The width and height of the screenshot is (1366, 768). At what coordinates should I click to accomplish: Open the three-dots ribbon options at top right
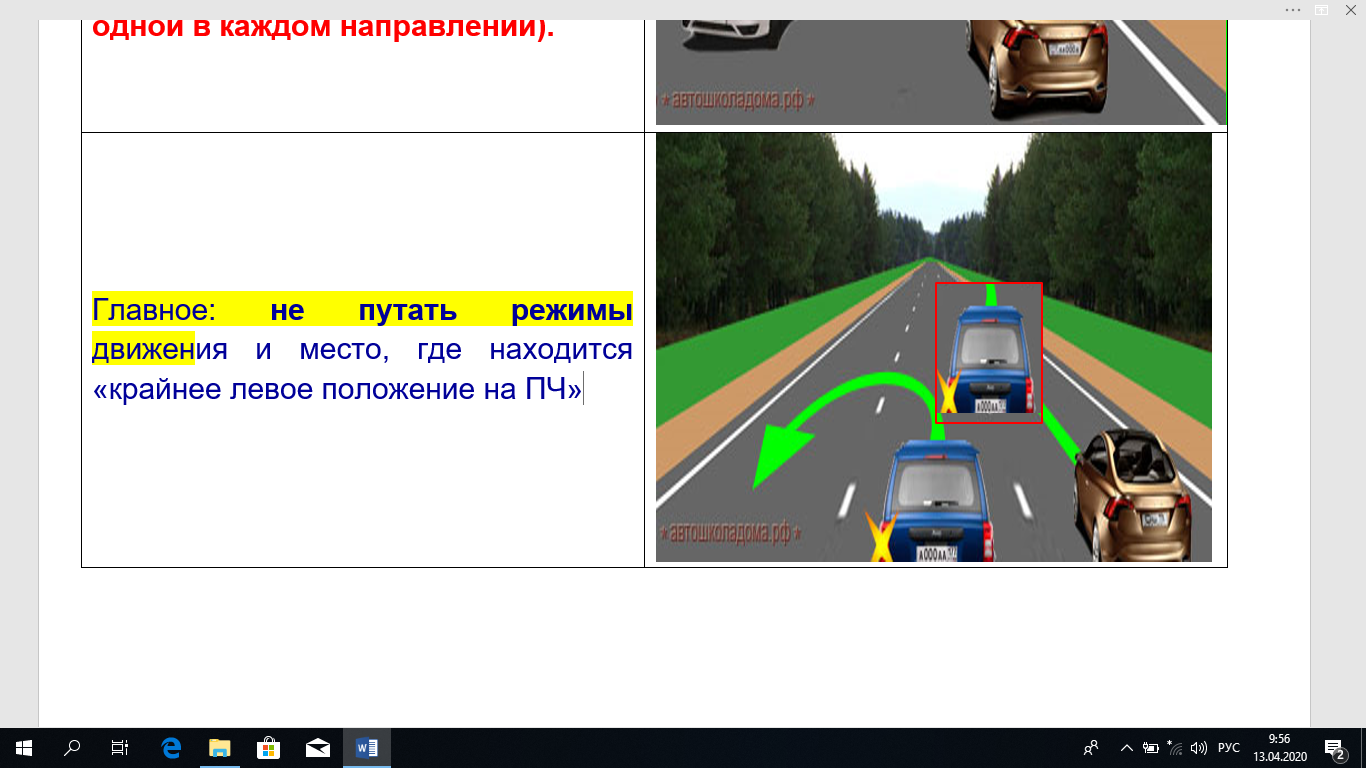1292,8
